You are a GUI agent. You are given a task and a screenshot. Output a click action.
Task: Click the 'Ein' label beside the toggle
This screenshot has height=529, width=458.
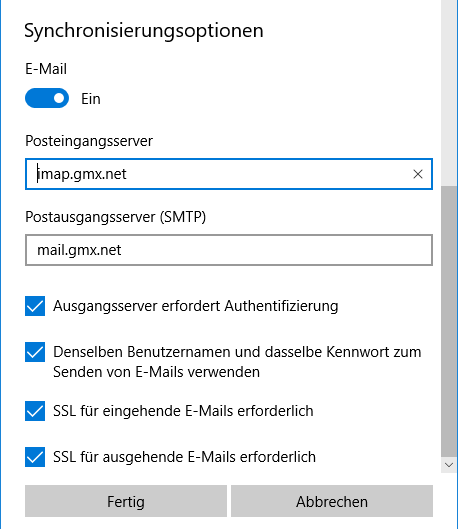point(91,99)
